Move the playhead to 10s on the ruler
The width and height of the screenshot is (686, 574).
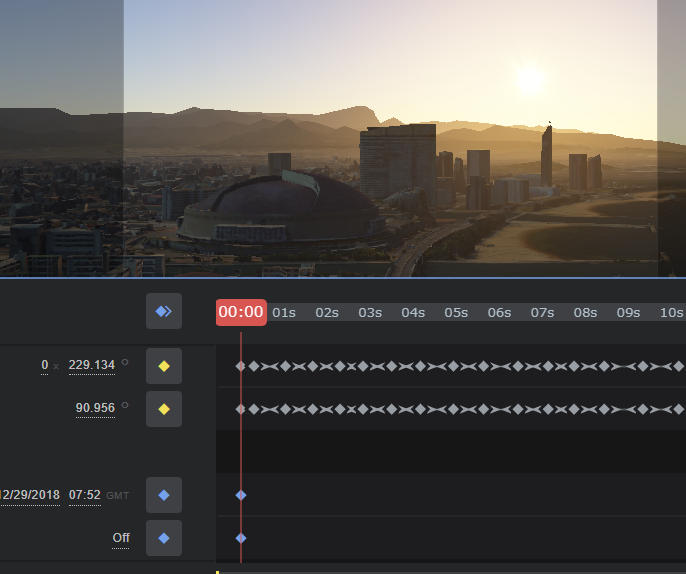[671, 312]
